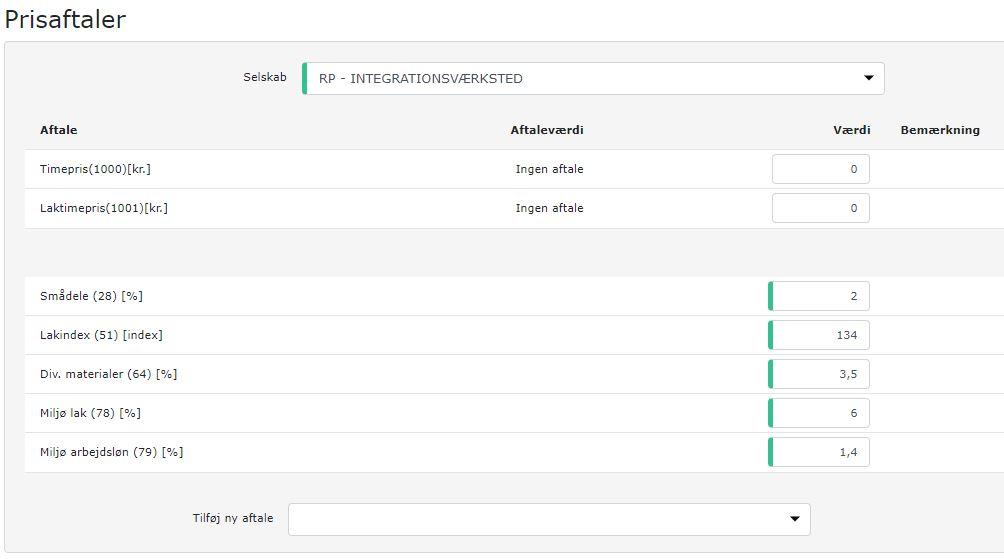Viewport: 1004px width, 559px height.
Task: Click the Smådele (28) [%] row label
Action: (x=91, y=296)
